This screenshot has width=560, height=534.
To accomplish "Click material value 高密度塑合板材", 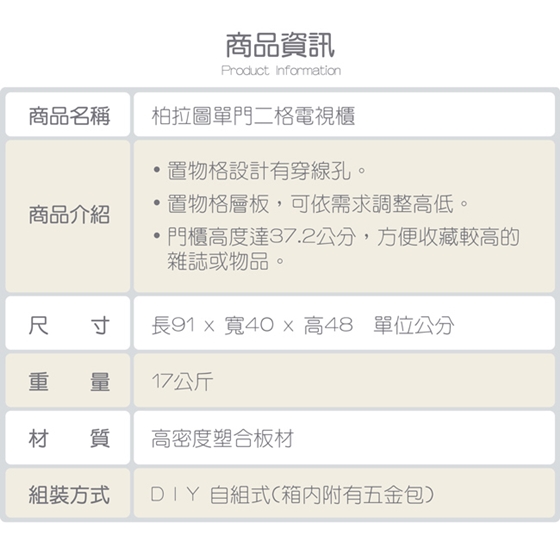I will point(222,439).
